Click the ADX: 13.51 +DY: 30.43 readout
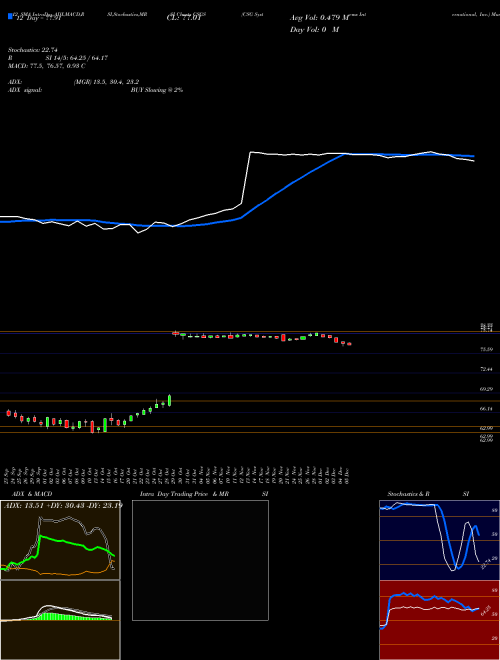This screenshot has width=500, height=660. click(x=63, y=506)
